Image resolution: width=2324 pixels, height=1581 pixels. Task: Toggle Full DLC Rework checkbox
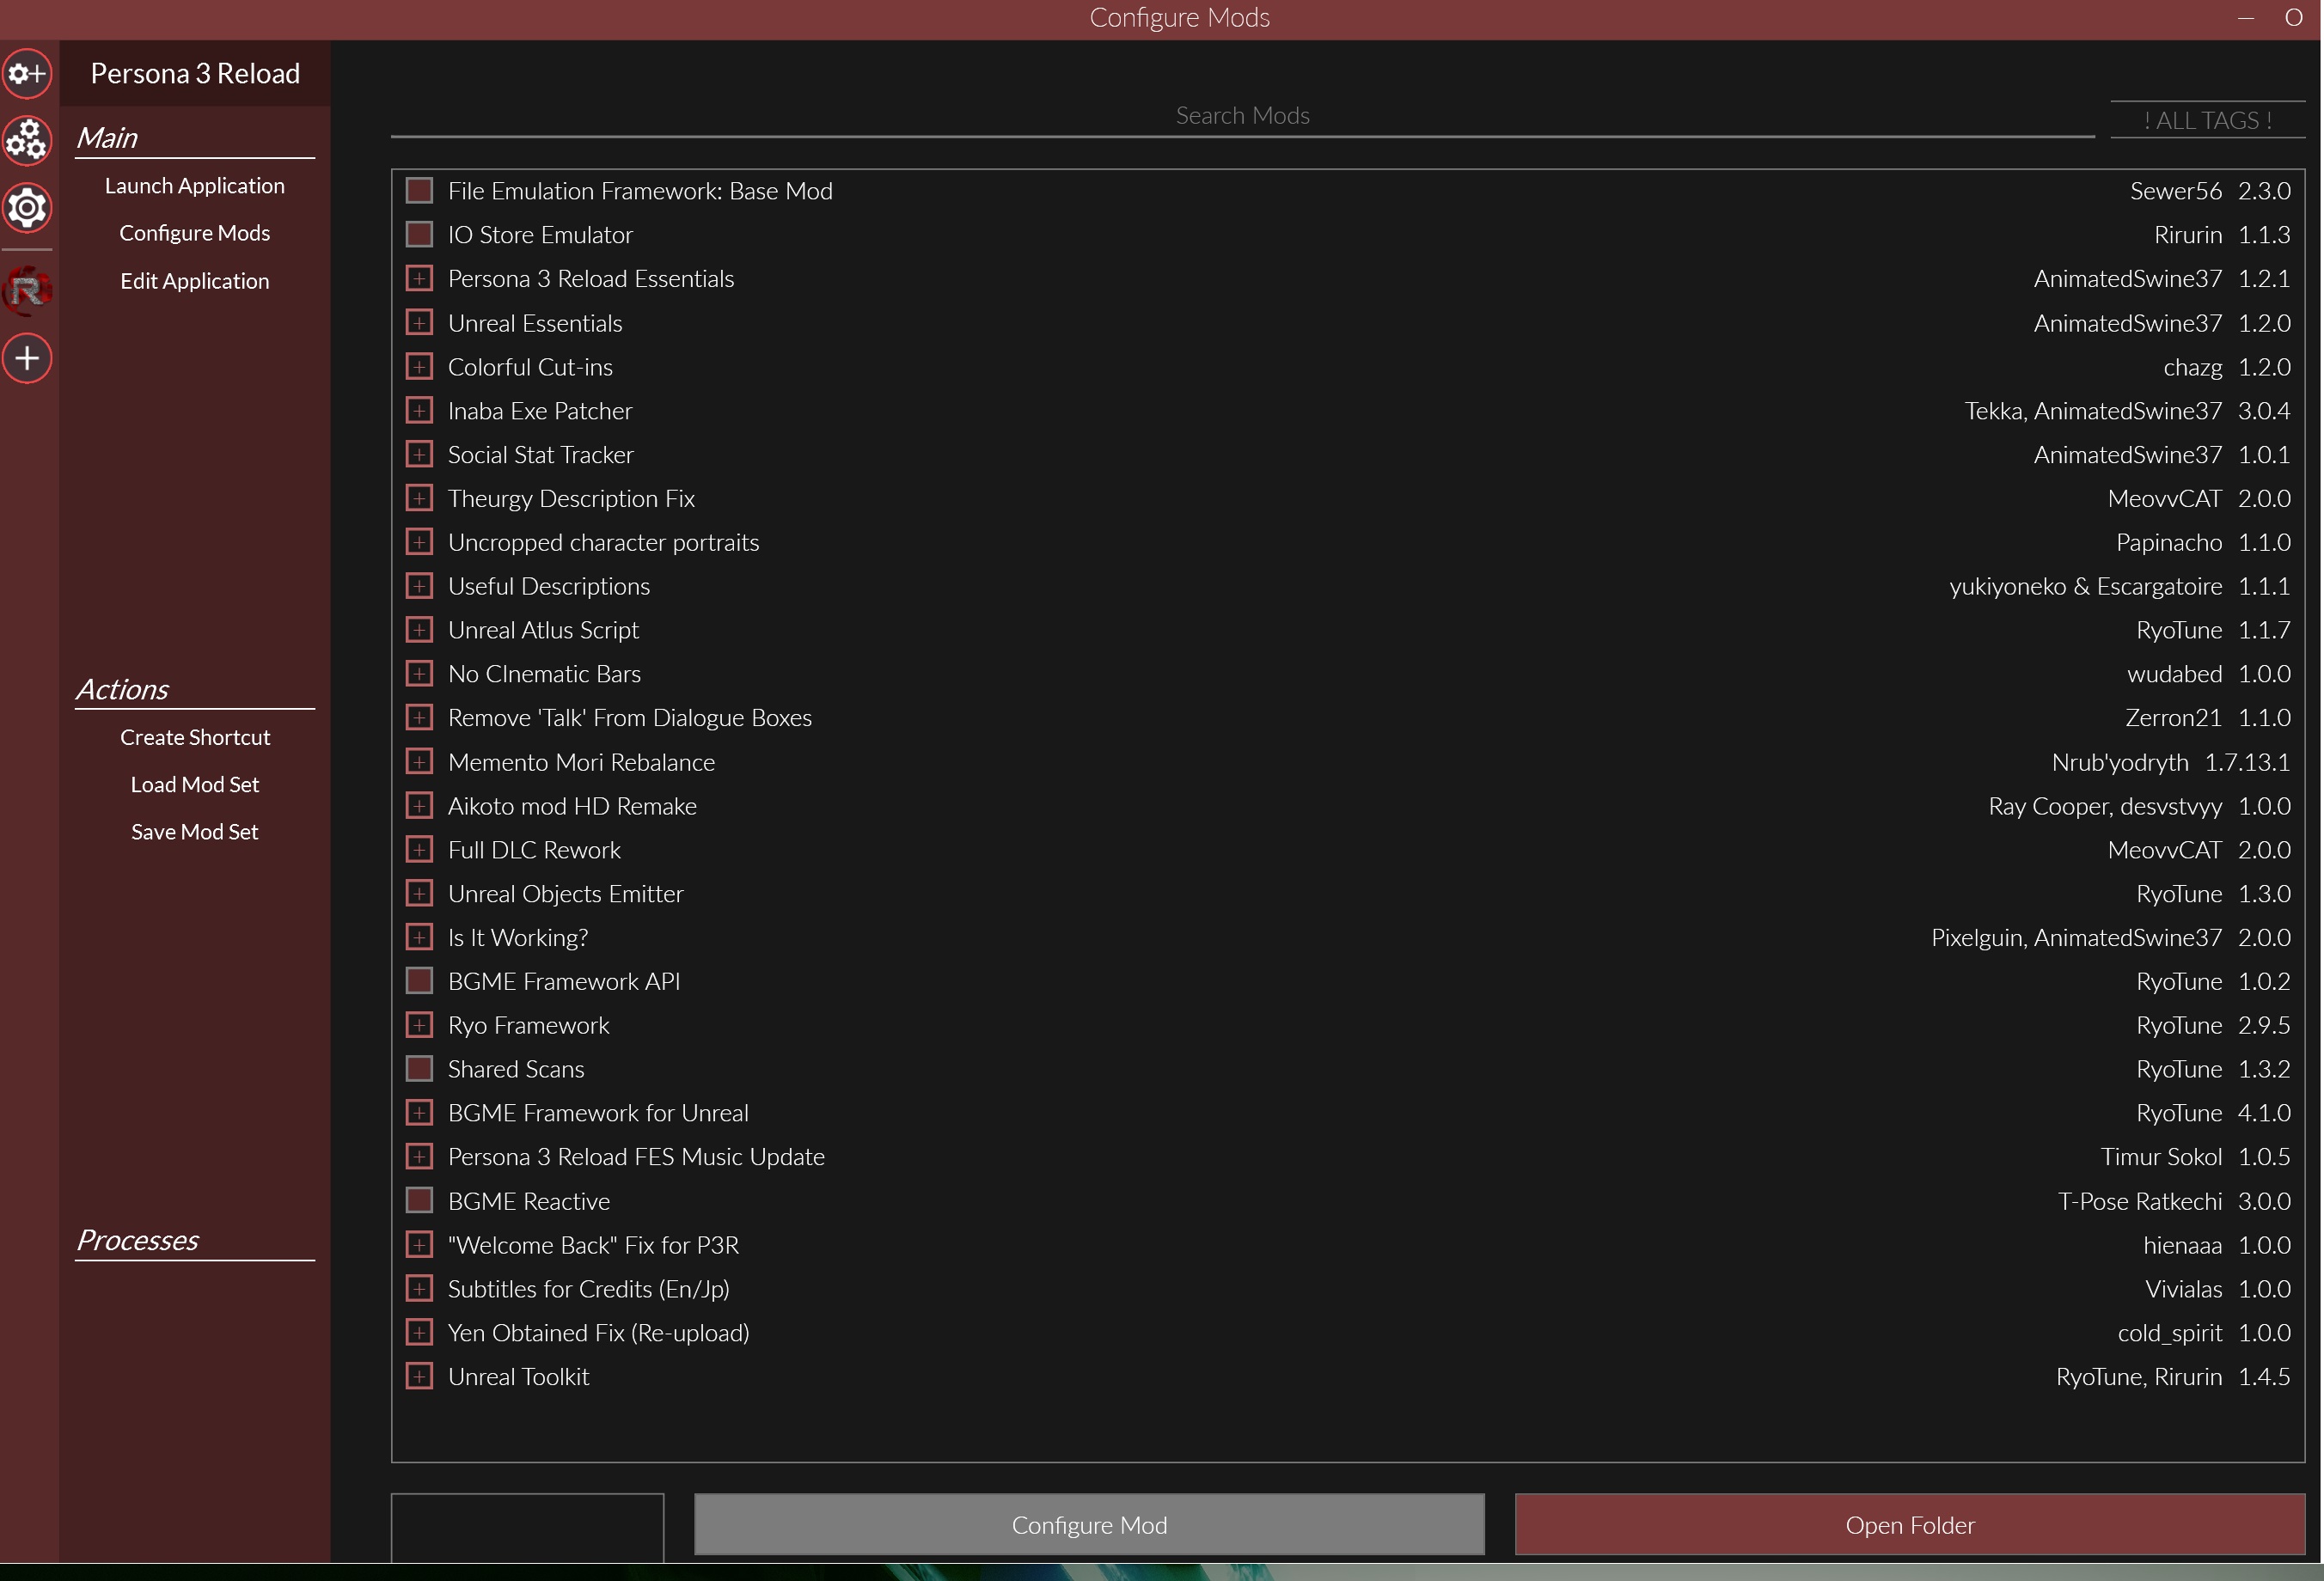[x=419, y=849]
